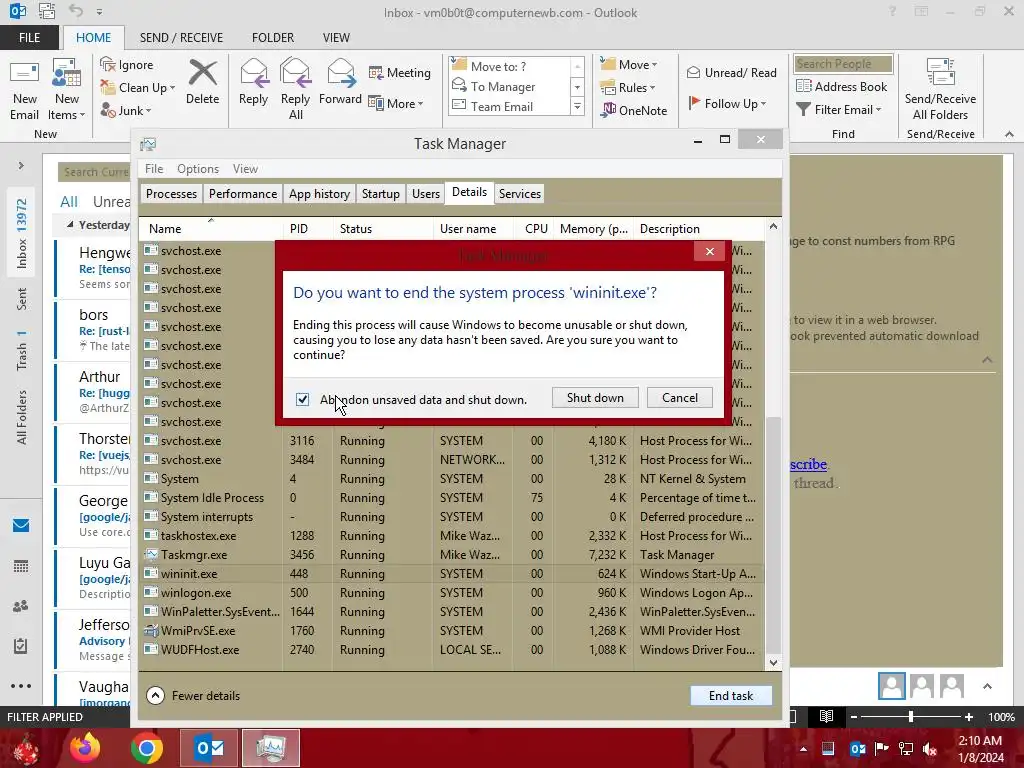
Task: Filter messages by All
Action: (x=69, y=202)
